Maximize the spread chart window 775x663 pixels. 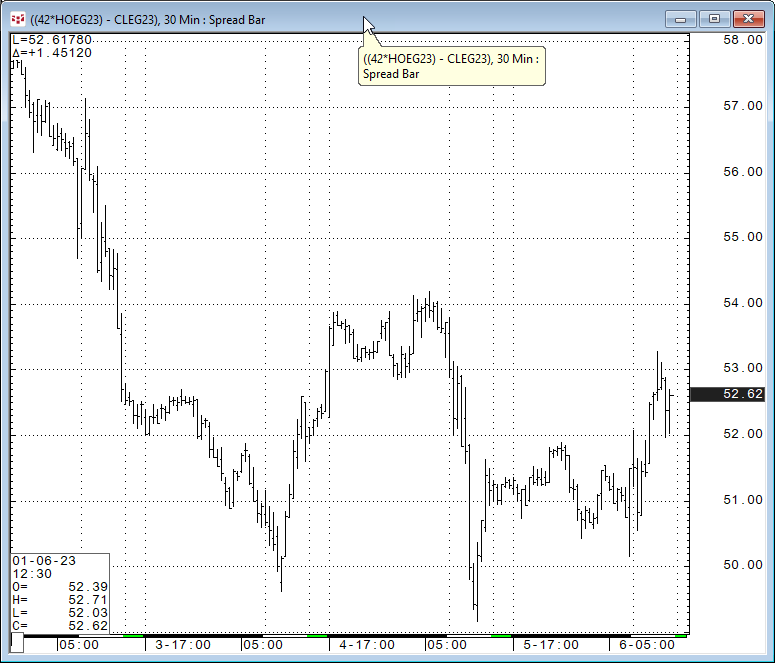click(x=714, y=19)
